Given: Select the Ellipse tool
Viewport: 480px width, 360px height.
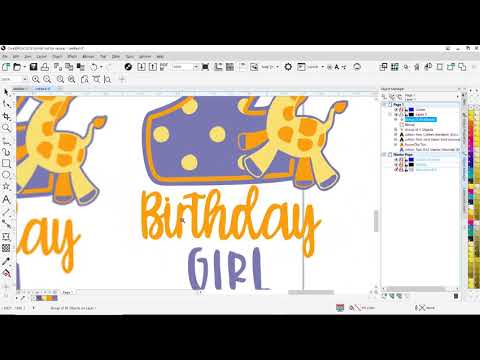Looking at the screenshot, I should click(x=6, y=175).
